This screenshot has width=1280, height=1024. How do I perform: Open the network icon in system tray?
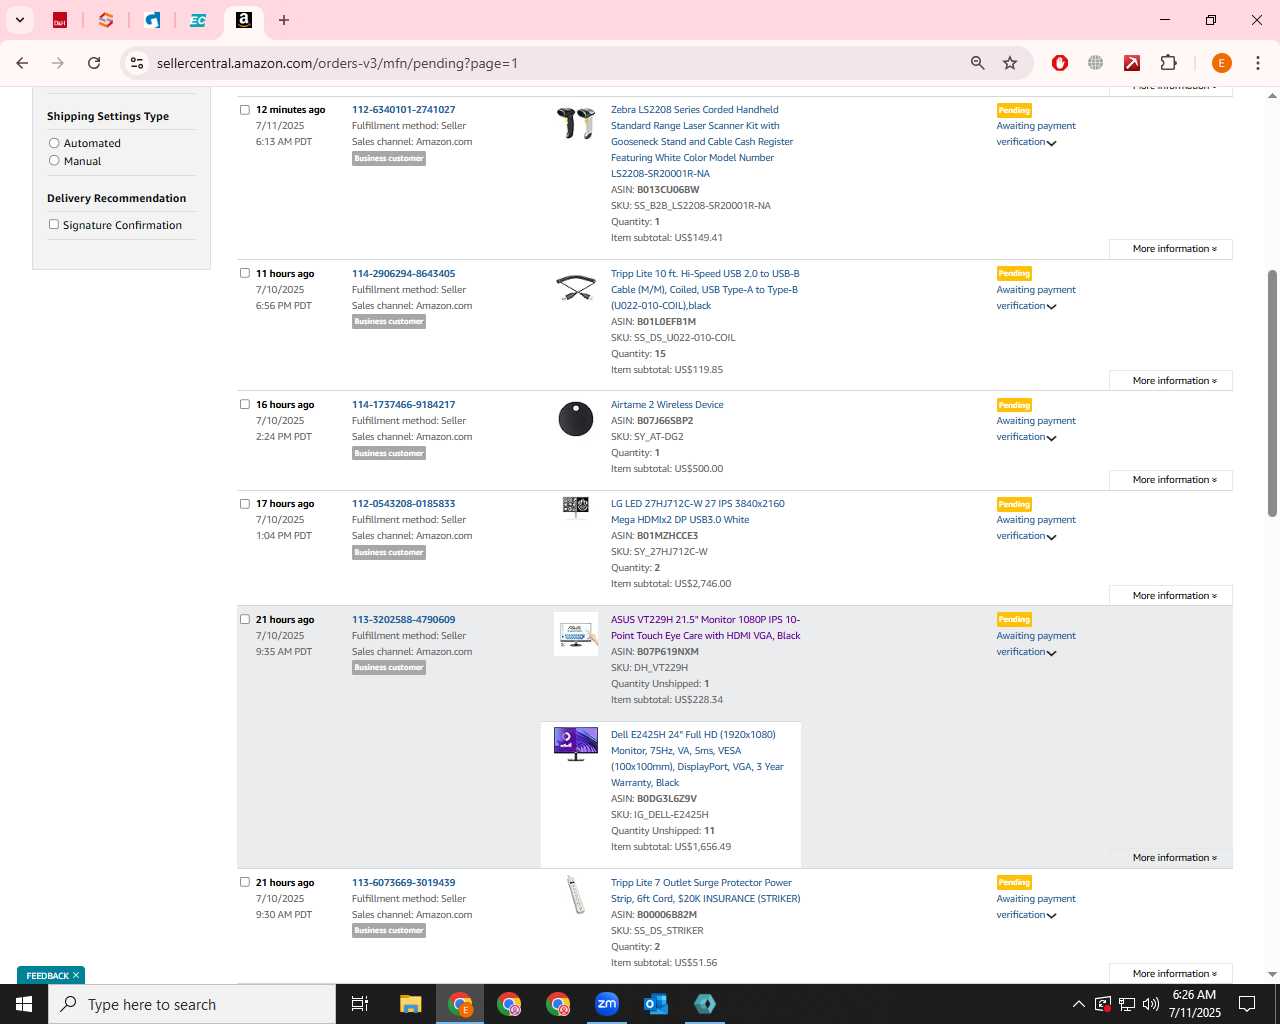[1126, 1004]
